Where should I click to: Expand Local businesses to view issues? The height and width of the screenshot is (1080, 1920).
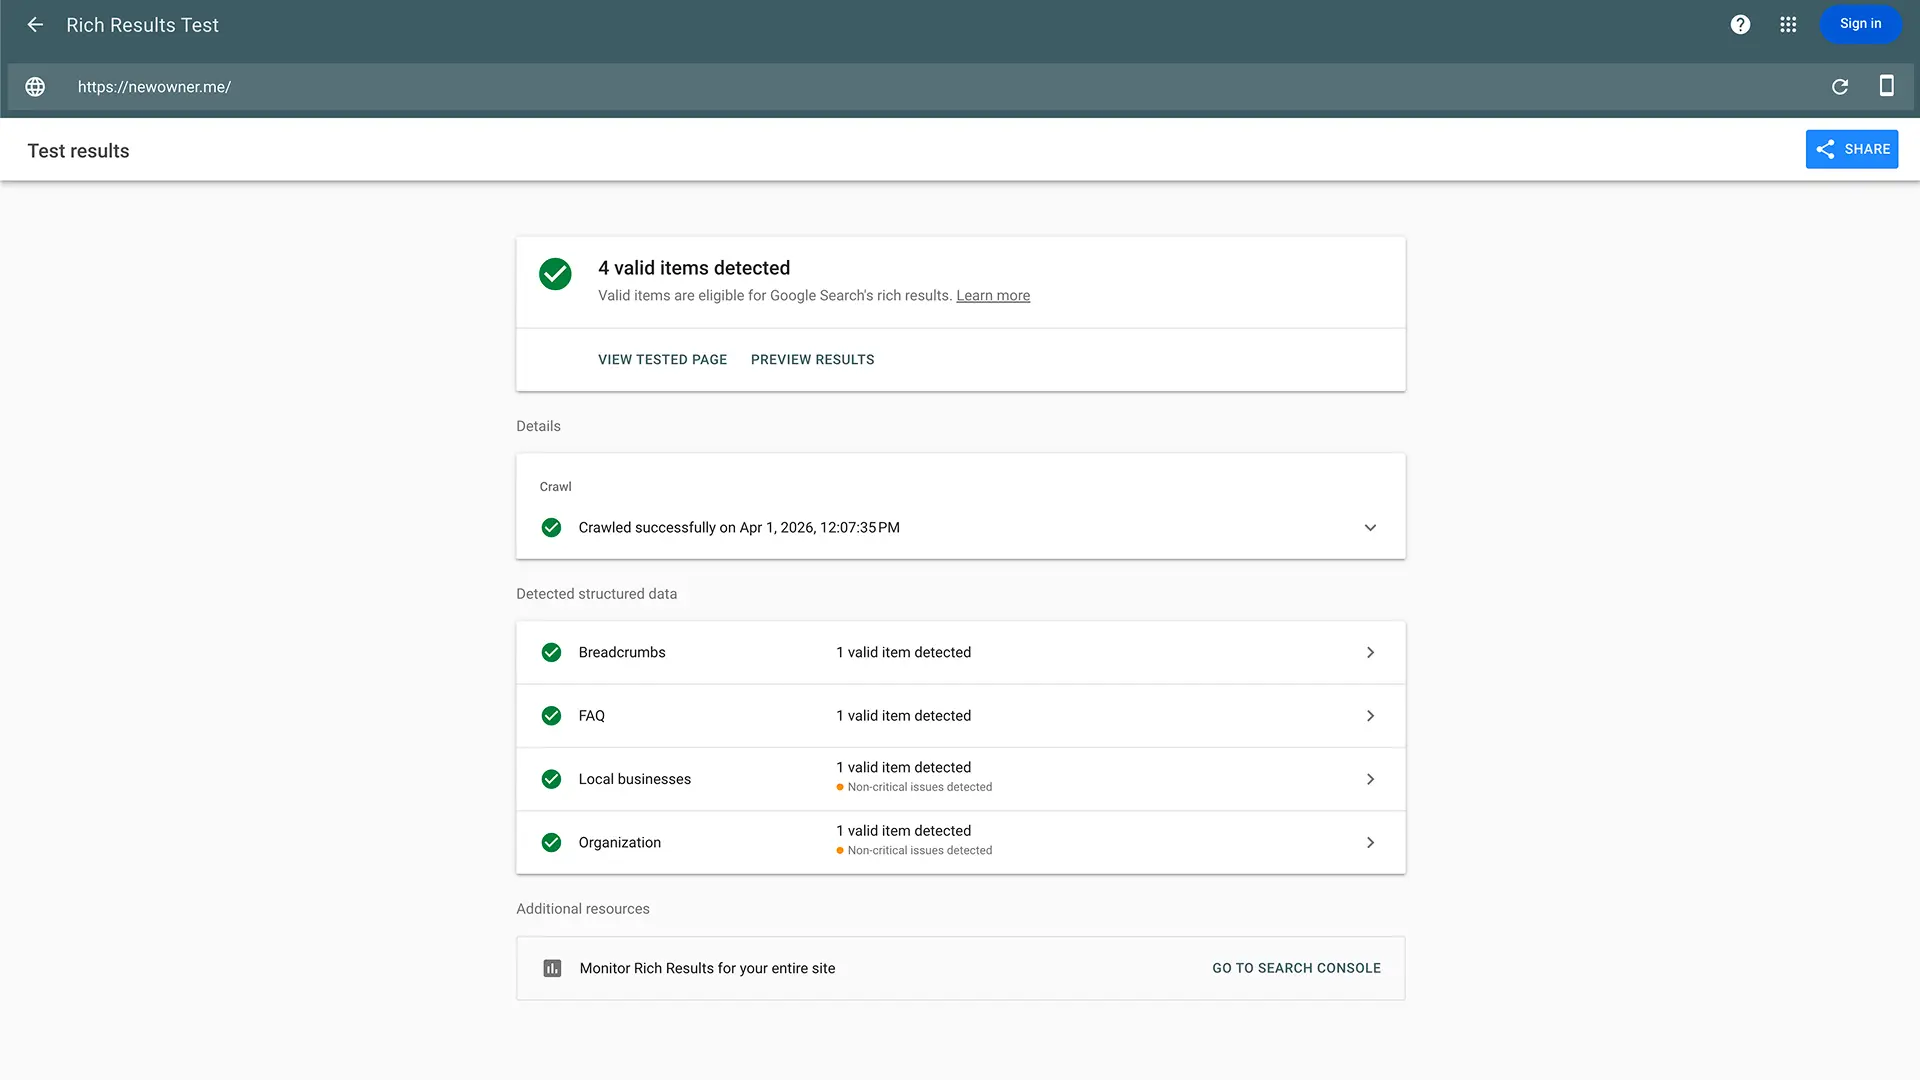click(x=1370, y=779)
